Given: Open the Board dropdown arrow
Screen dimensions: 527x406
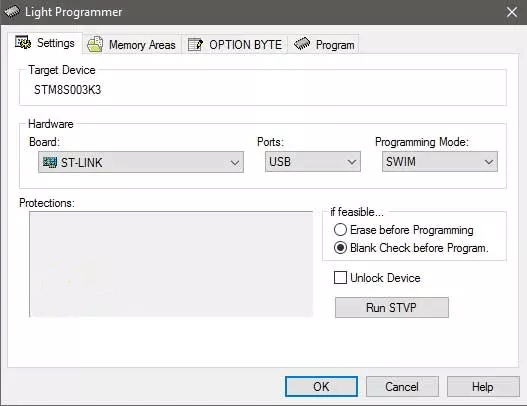Looking at the screenshot, I should coord(235,163).
